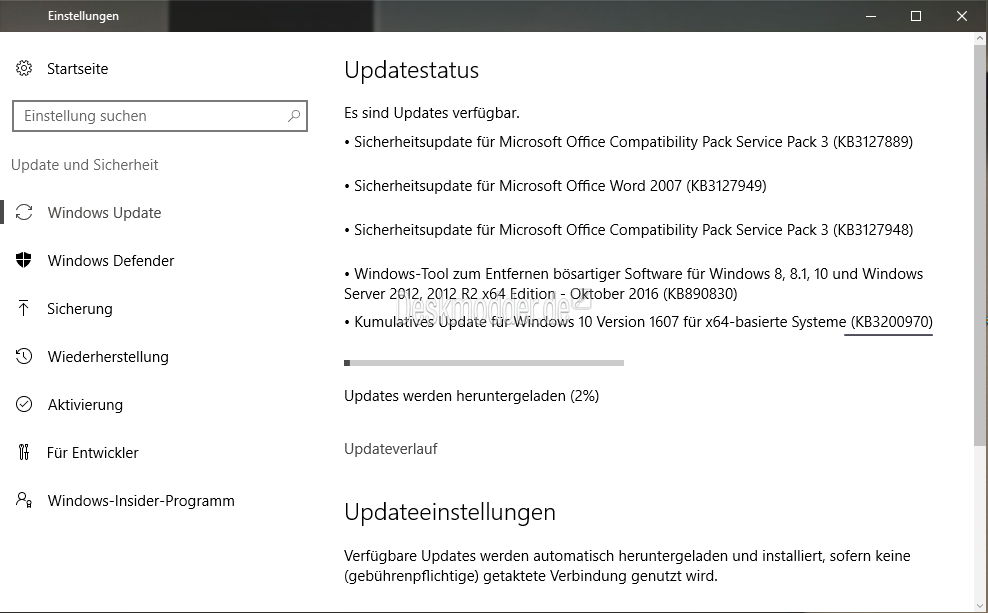This screenshot has height=613, width=988.
Task: Select the Word 2007 KB3127949 update entry
Action: 555,186
